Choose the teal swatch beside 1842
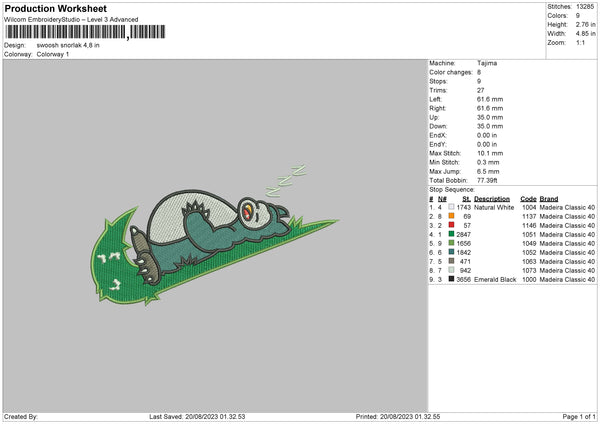The image size is (600, 424). click(451, 252)
